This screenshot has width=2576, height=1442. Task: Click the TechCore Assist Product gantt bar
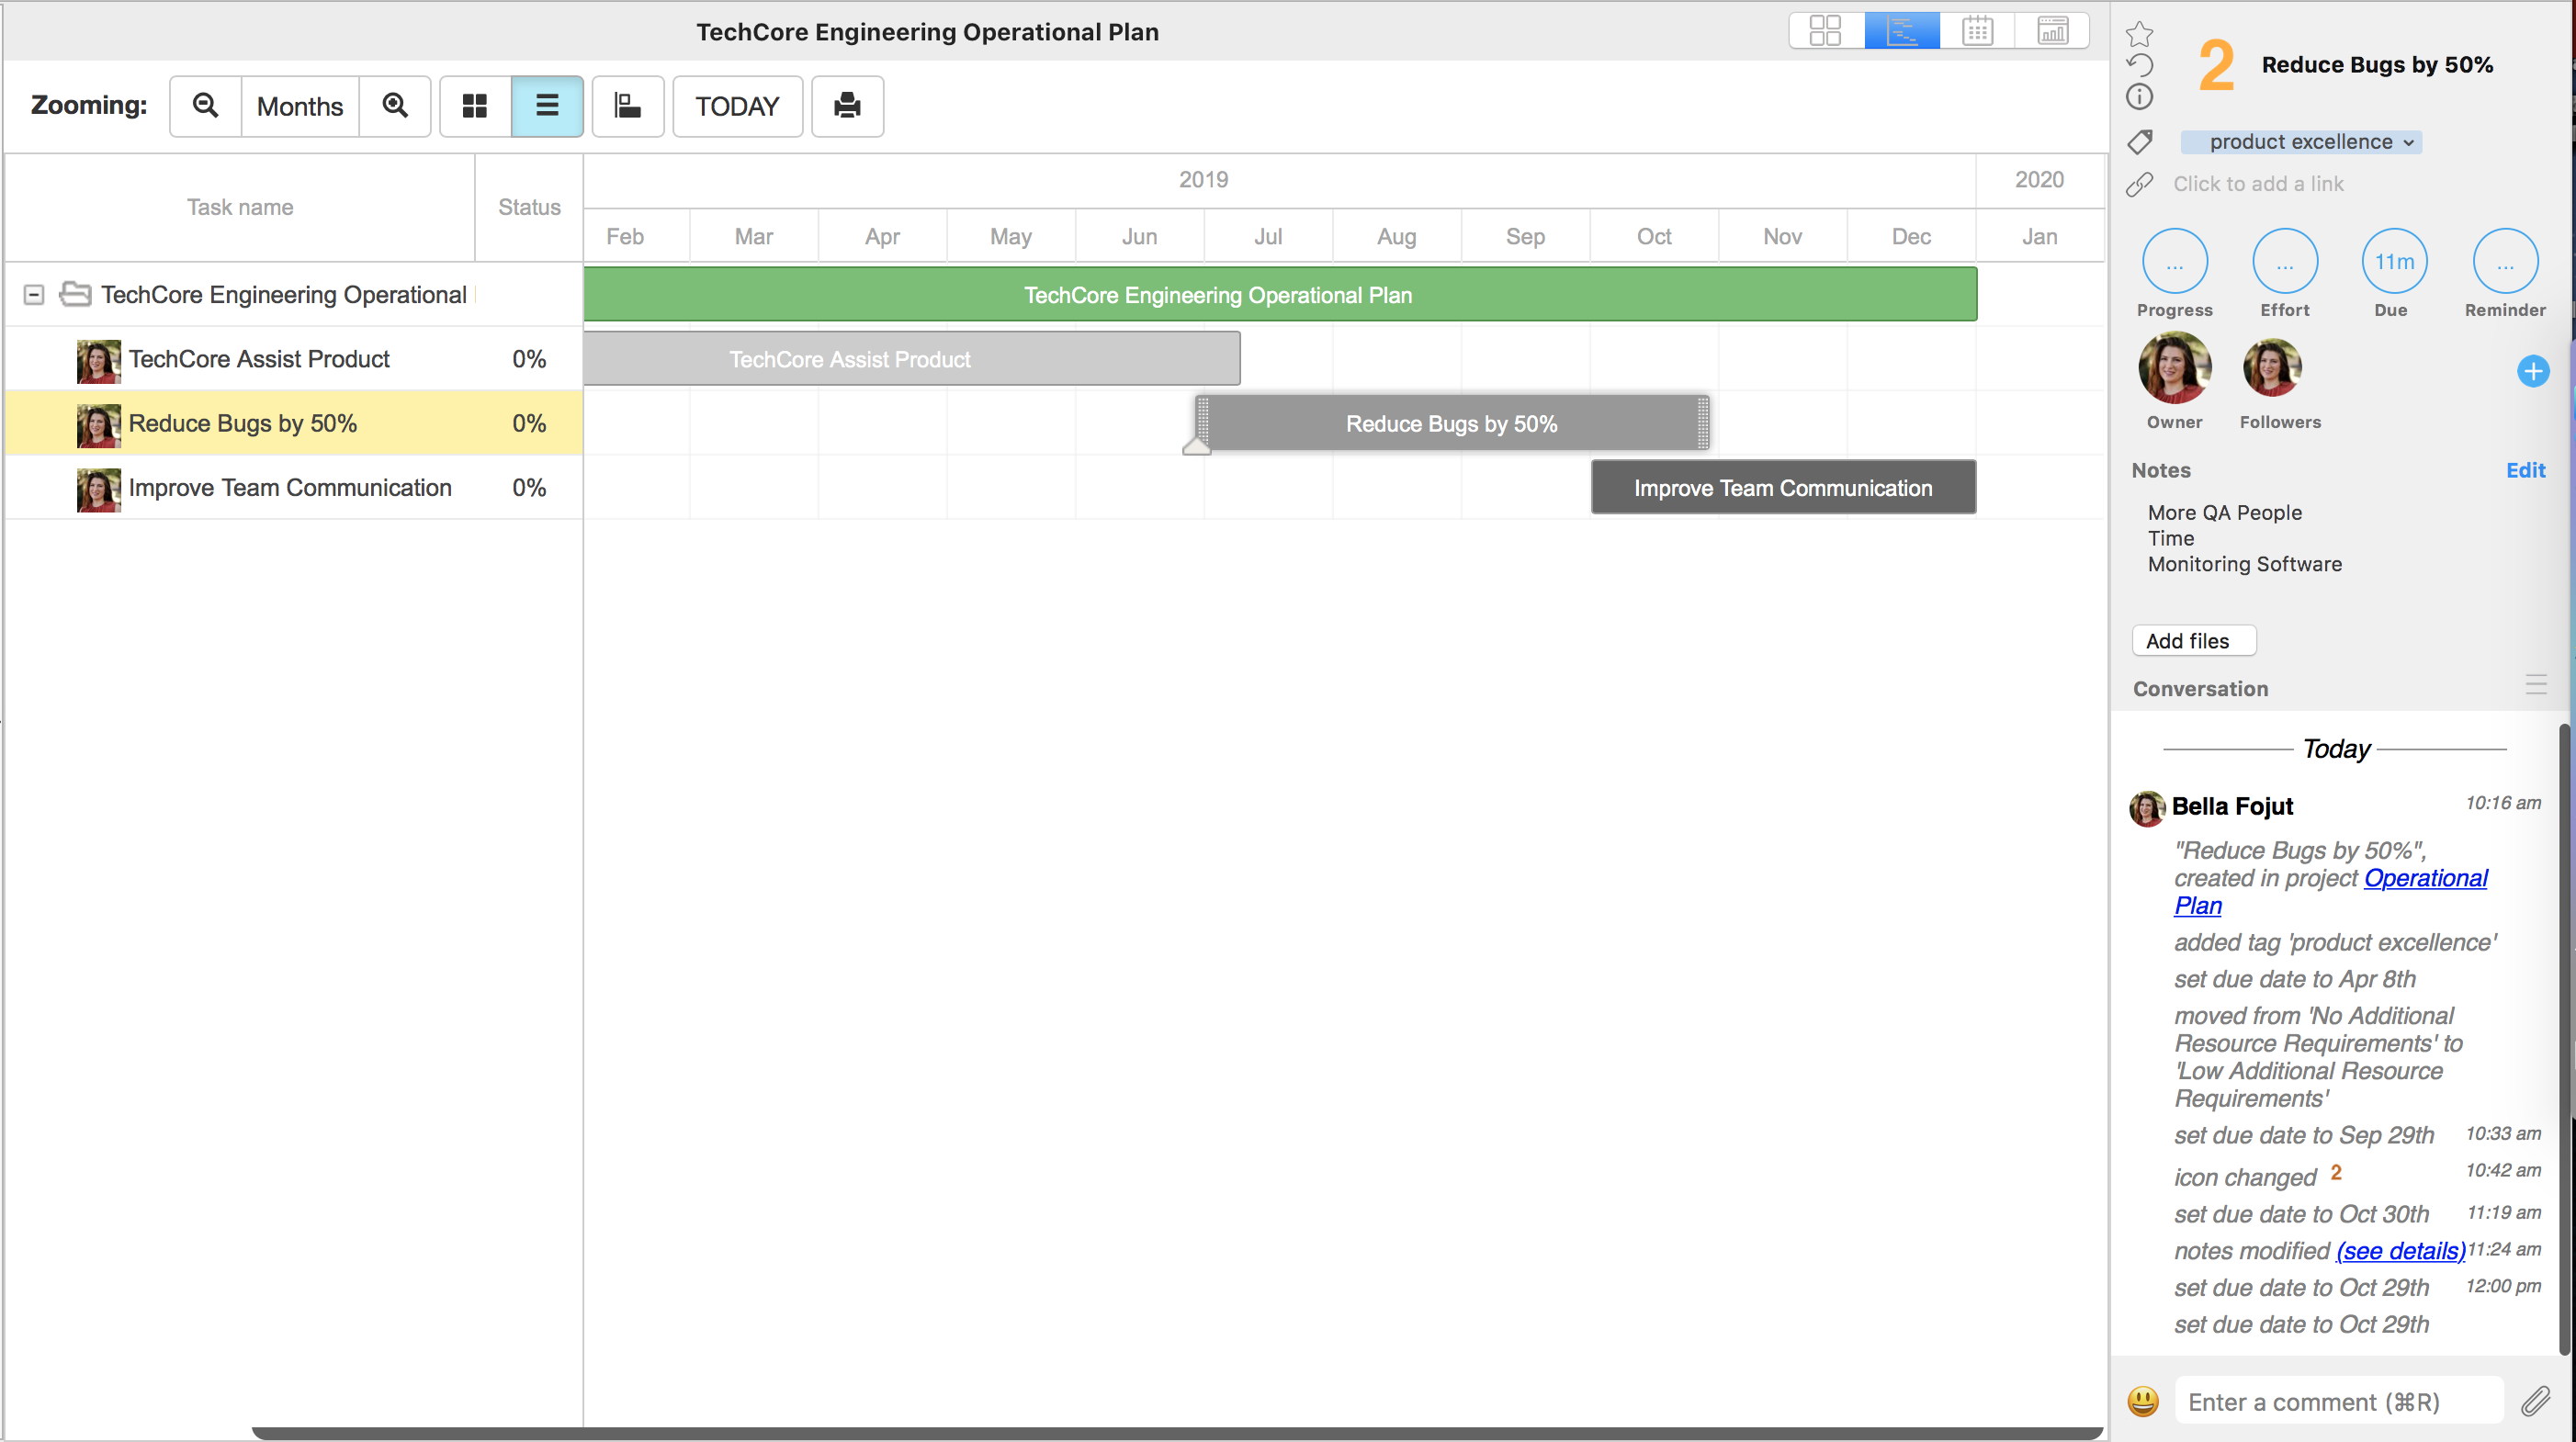pyautogui.click(x=912, y=359)
